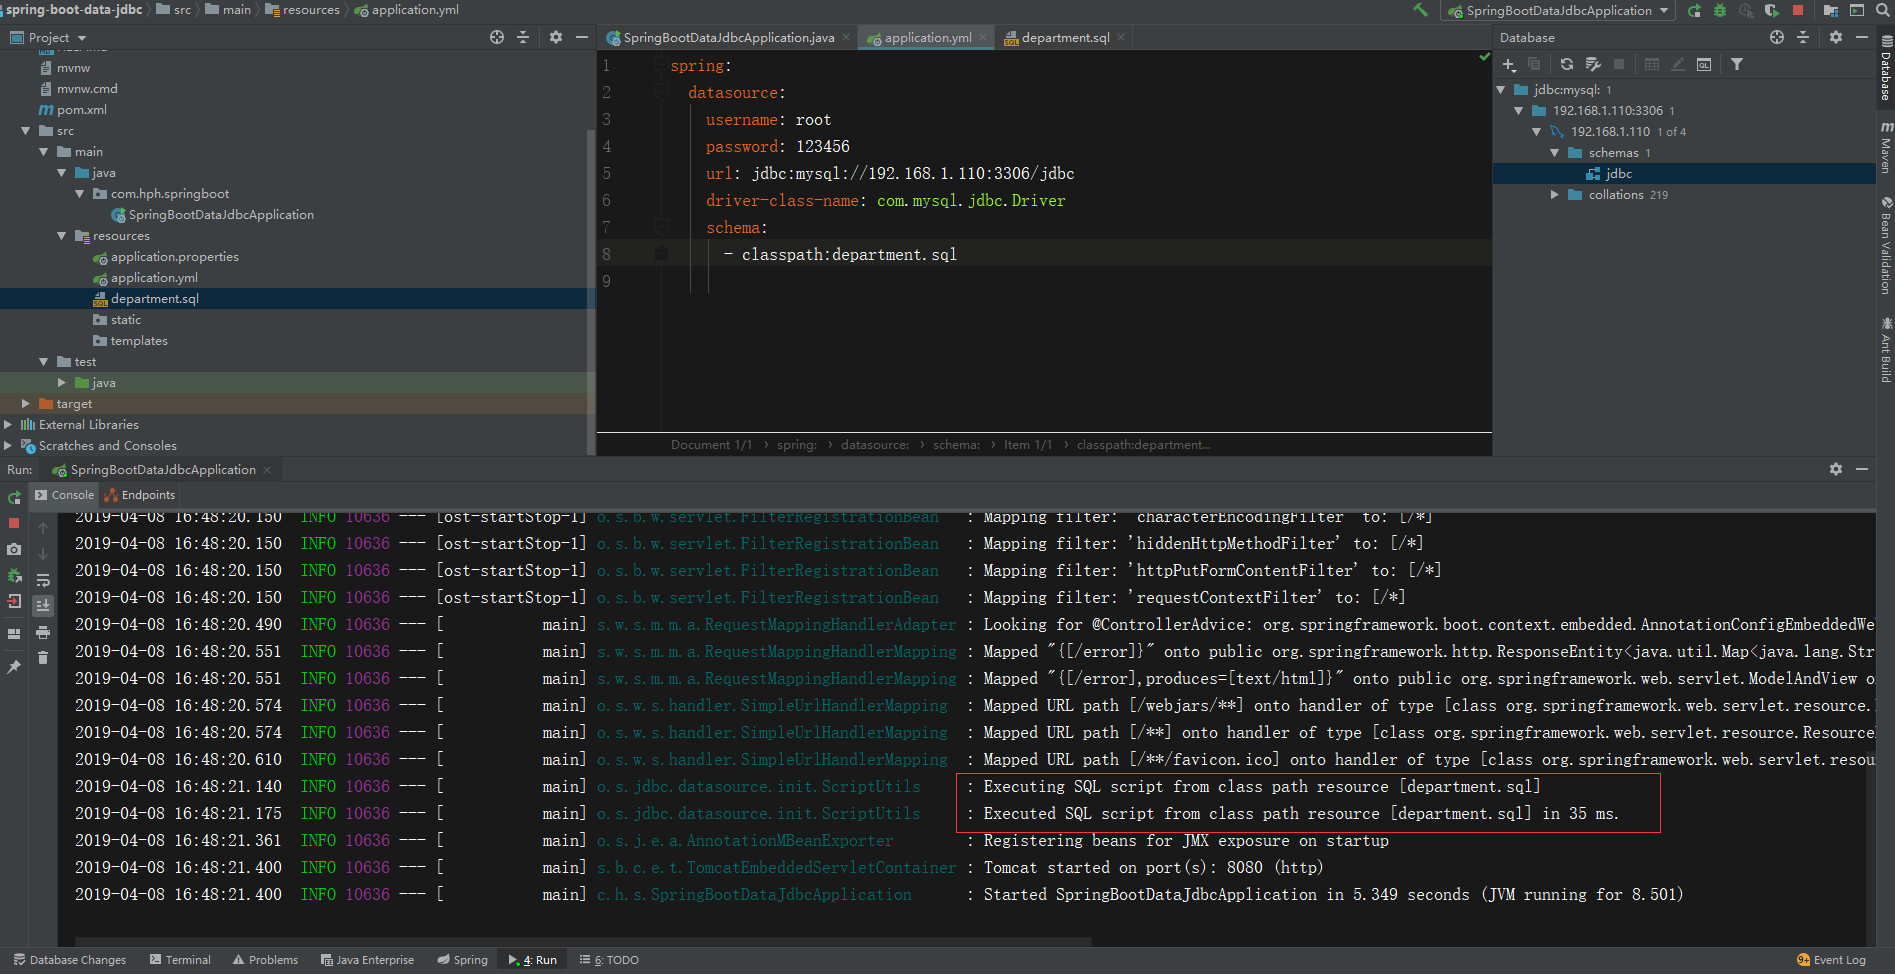The image size is (1895, 974).
Task: Expand External Libraries node
Action: coord(8,425)
